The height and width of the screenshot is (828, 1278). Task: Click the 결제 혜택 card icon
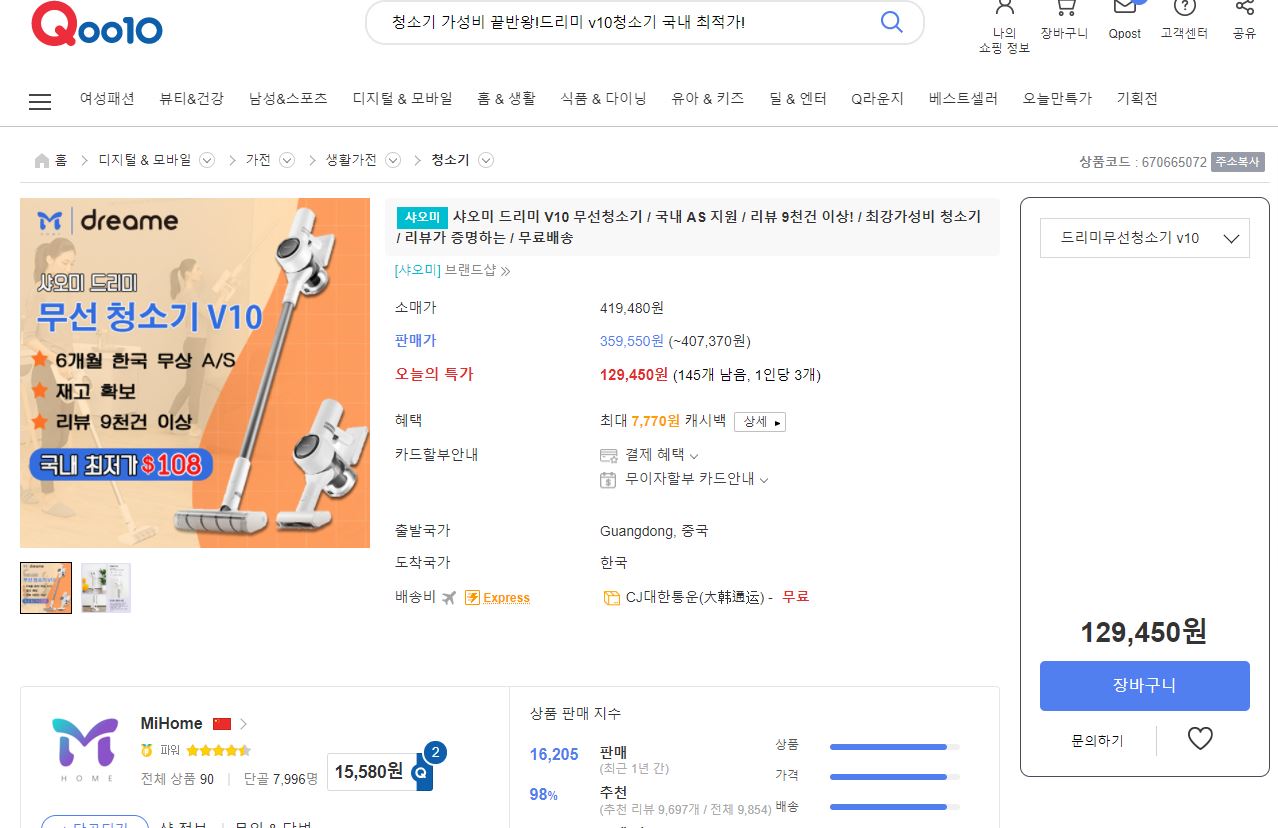609,455
